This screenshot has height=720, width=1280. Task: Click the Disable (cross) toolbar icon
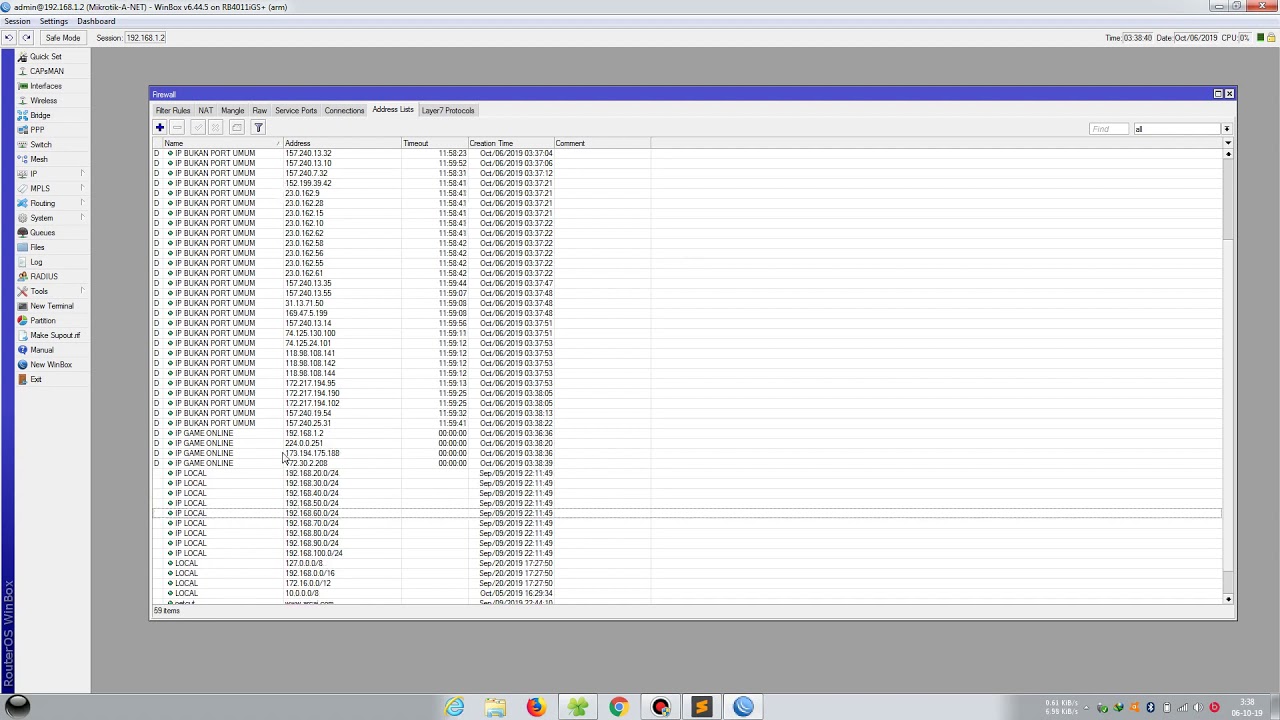pos(215,128)
